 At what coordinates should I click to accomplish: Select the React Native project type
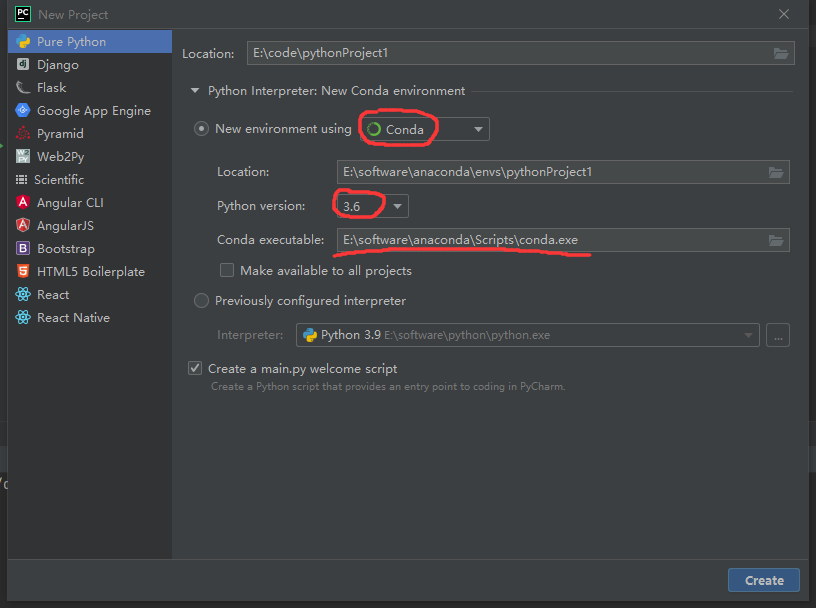pos(90,318)
